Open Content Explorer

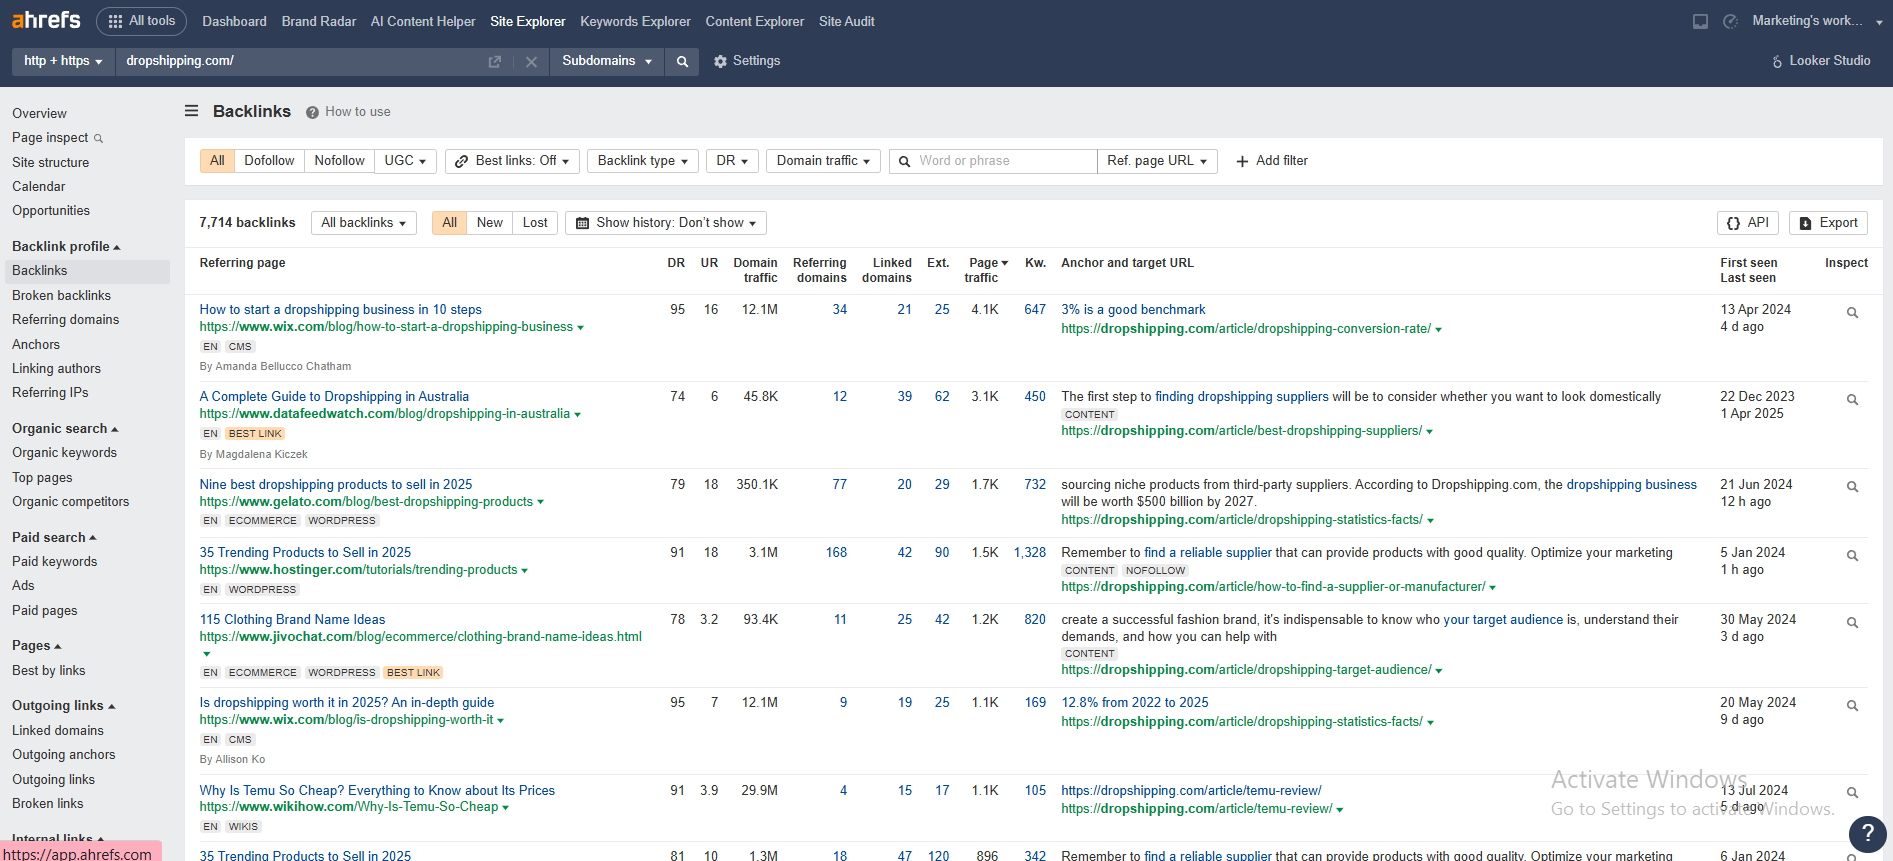[754, 21]
